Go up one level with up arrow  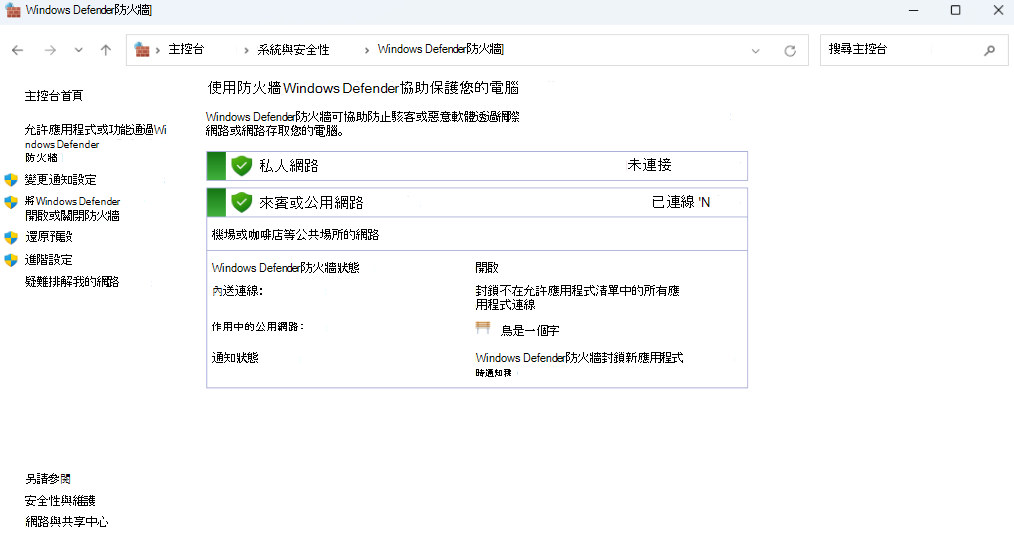tap(106, 50)
